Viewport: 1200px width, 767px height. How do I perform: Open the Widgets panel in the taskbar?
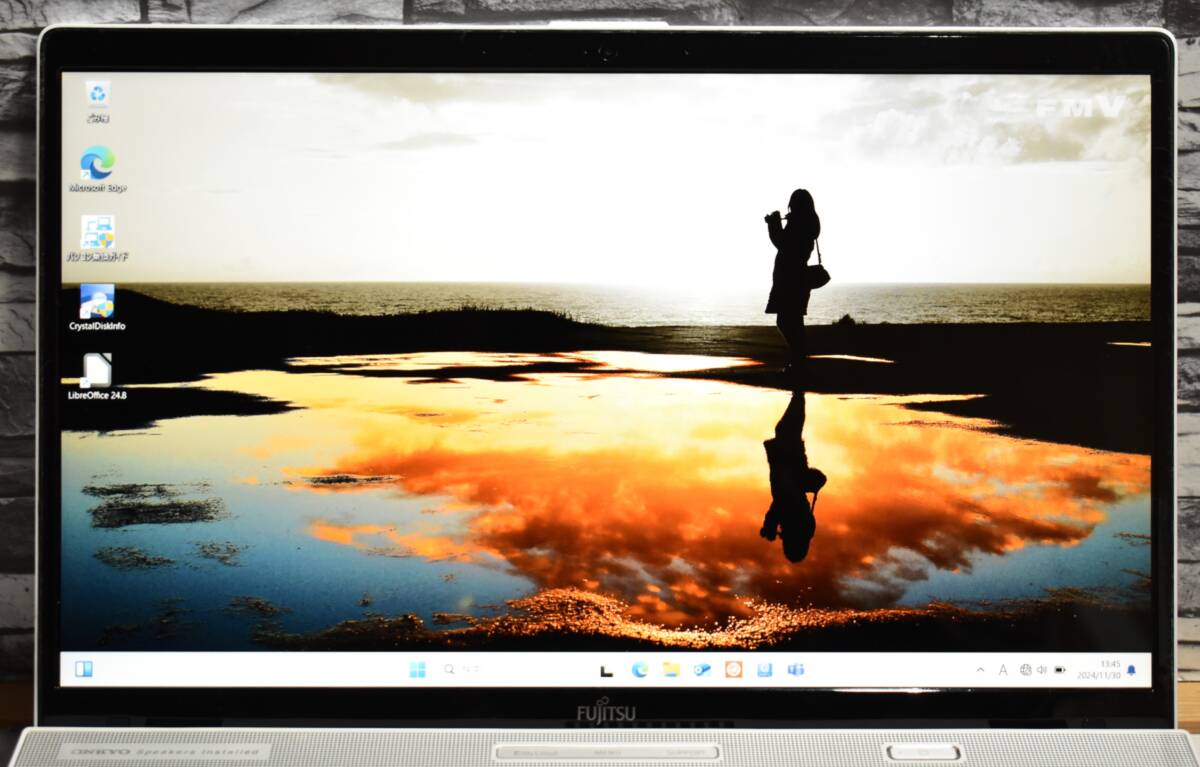84,669
